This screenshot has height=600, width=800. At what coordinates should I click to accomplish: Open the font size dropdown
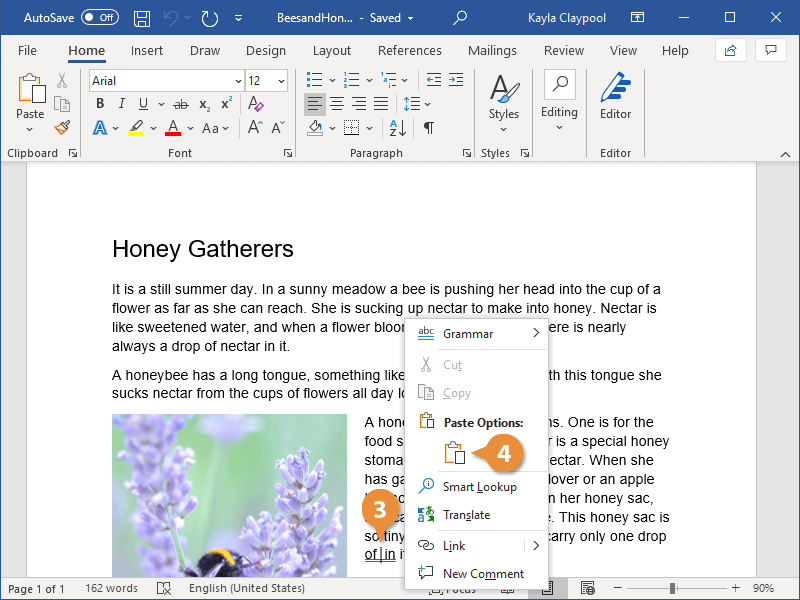tap(267, 81)
